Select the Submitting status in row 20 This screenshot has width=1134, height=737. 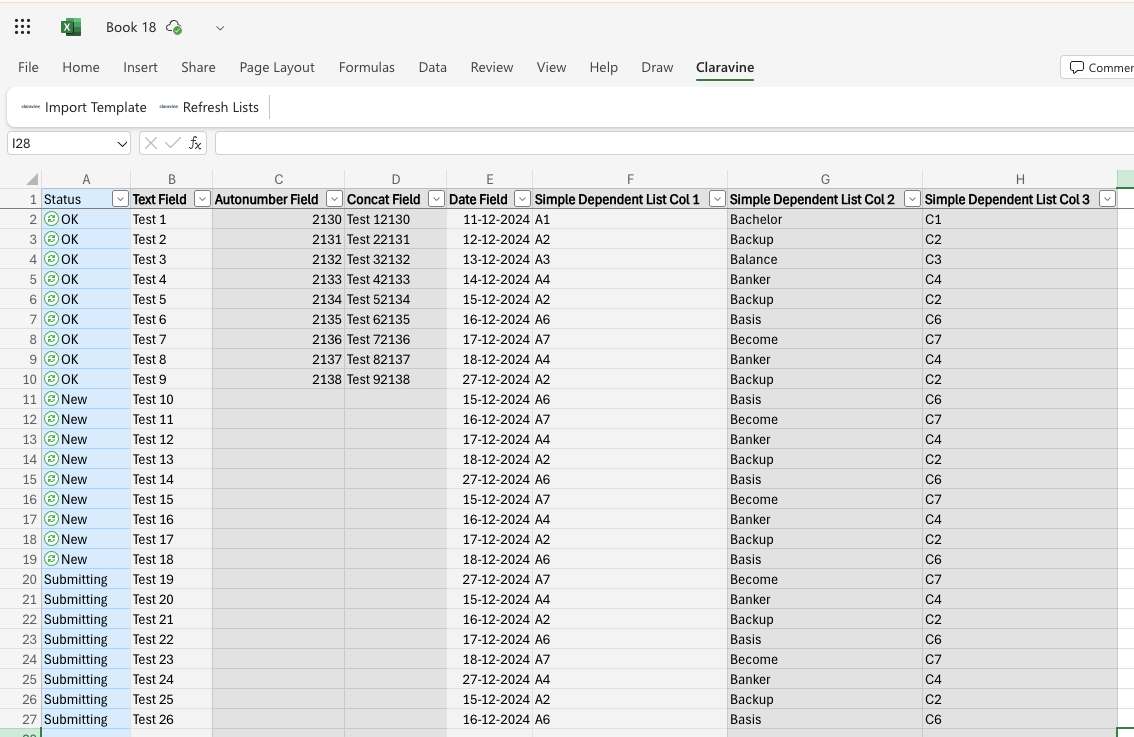[x=86, y=579]
